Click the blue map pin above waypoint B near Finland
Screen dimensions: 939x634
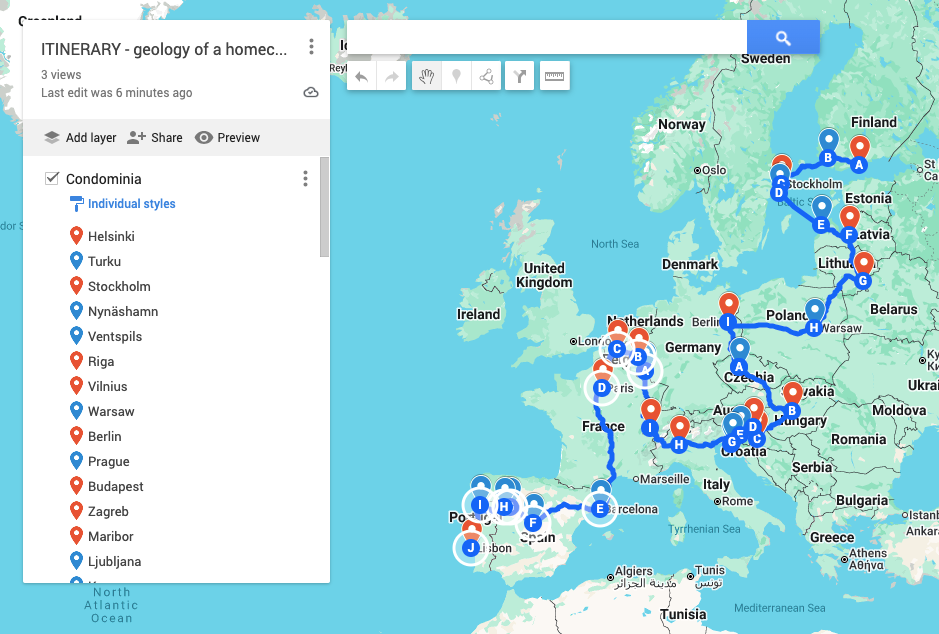tap(828, 141)
